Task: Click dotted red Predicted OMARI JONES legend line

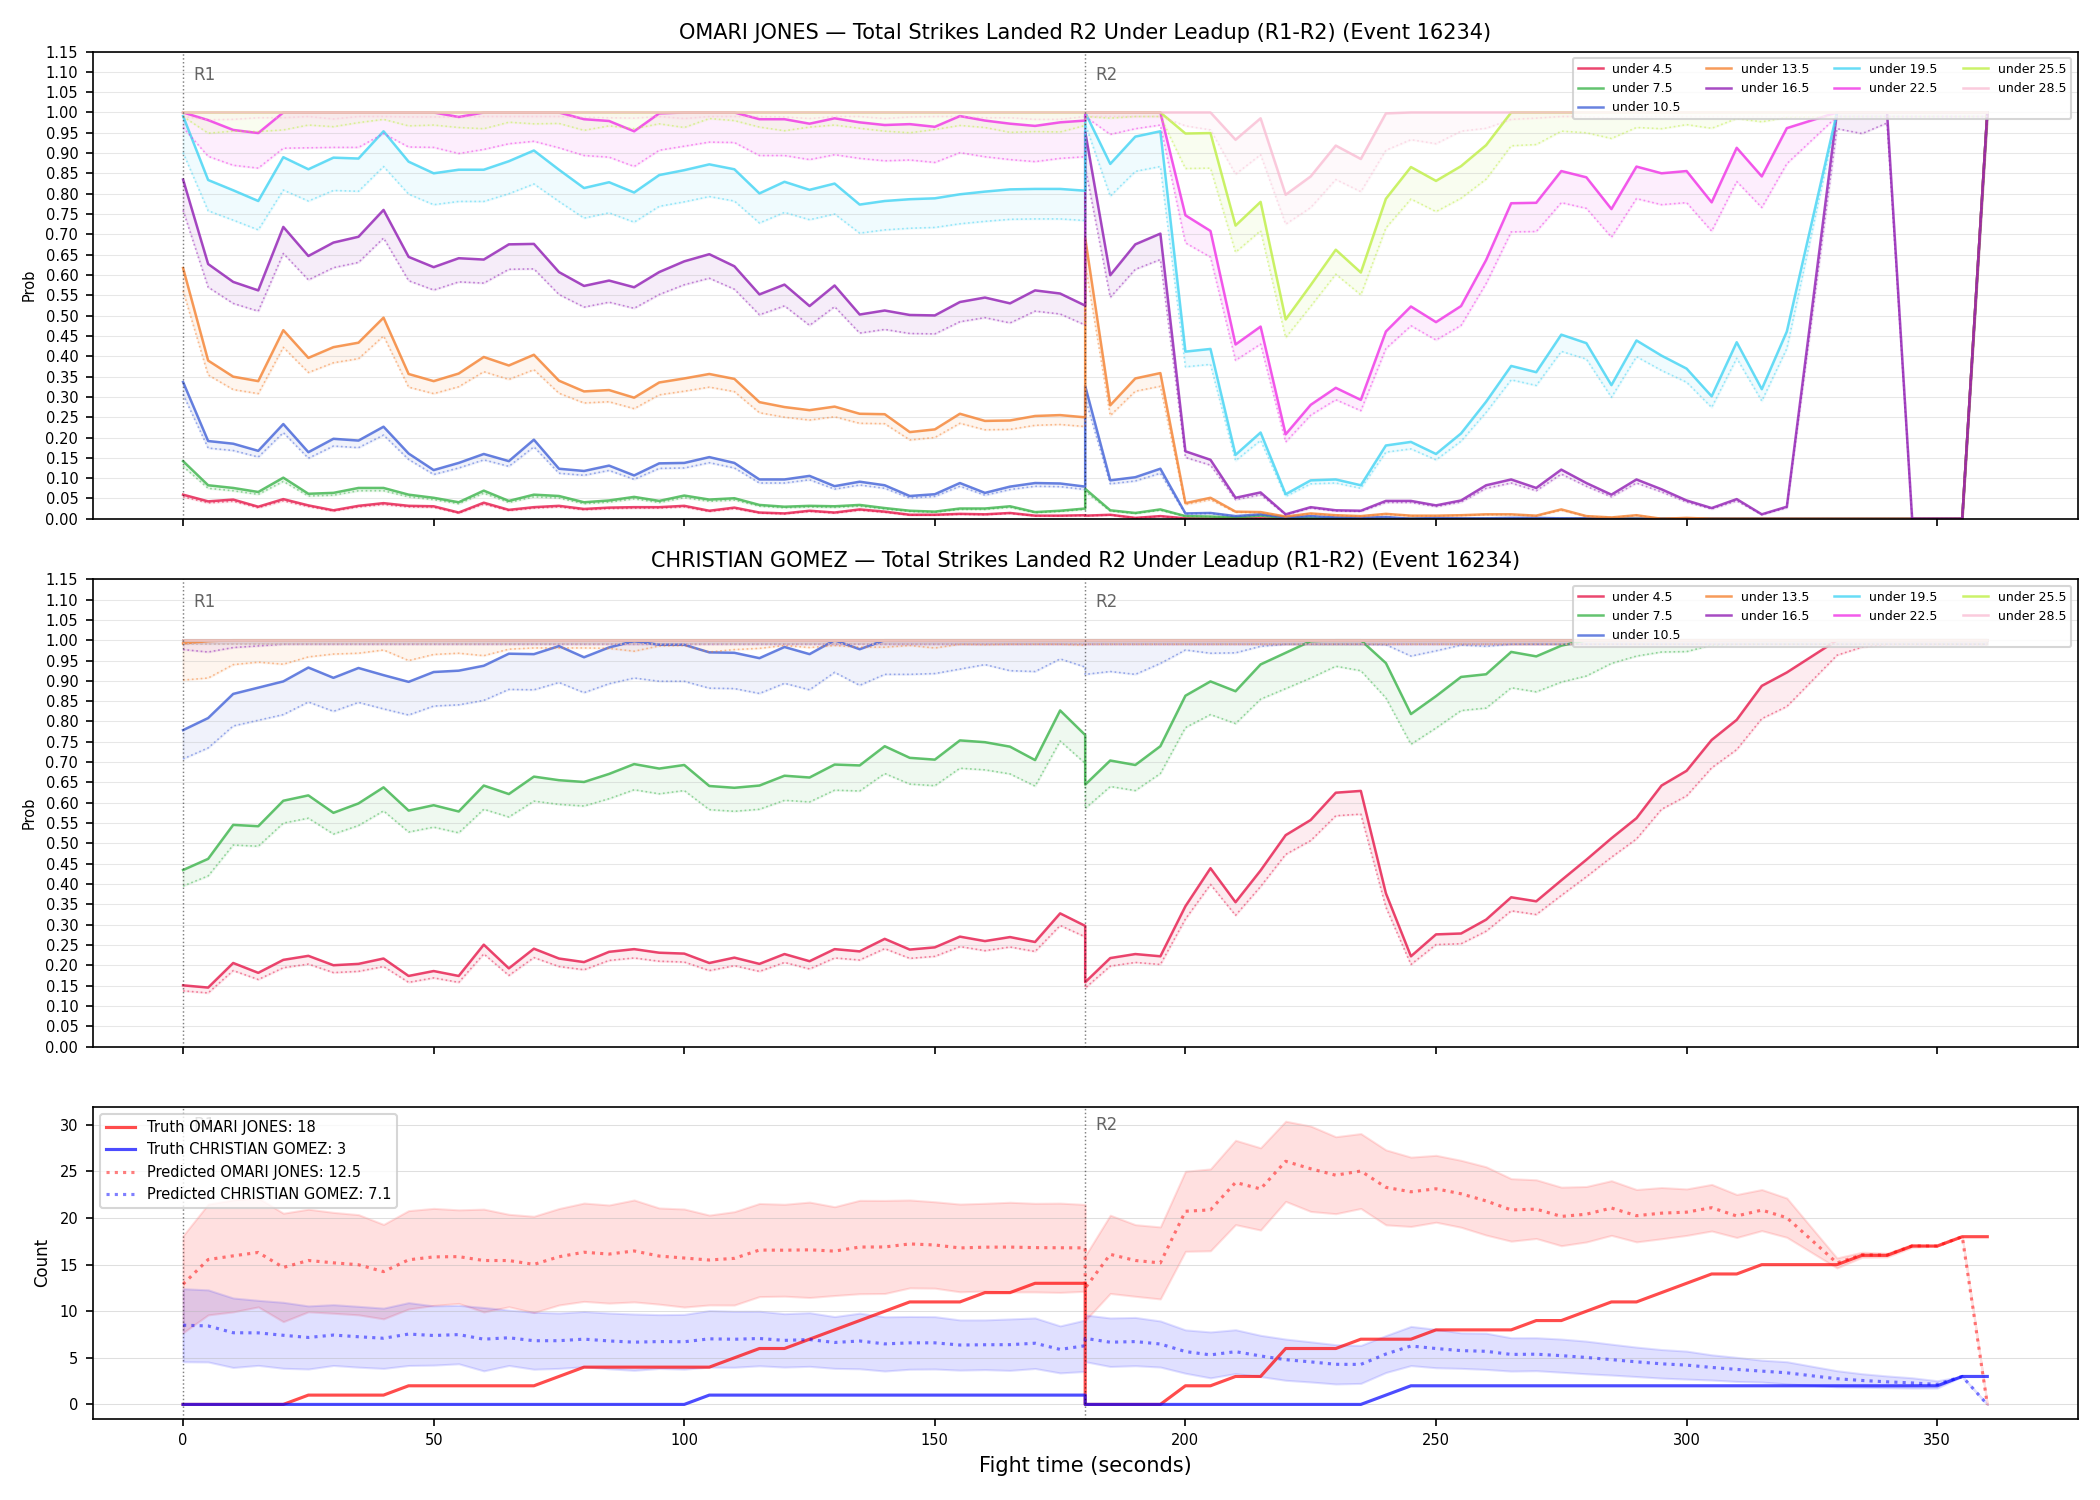Action: tap(120, 1172)
